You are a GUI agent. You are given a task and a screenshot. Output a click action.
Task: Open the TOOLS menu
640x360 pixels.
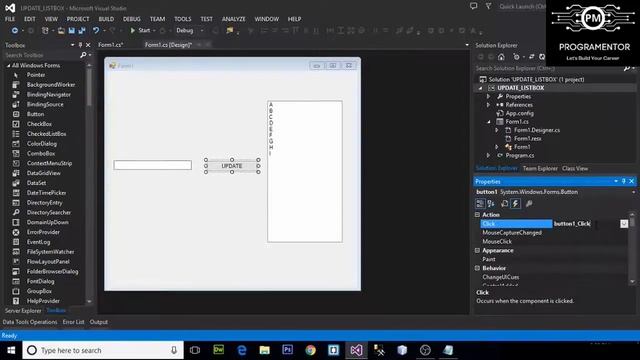182,19
